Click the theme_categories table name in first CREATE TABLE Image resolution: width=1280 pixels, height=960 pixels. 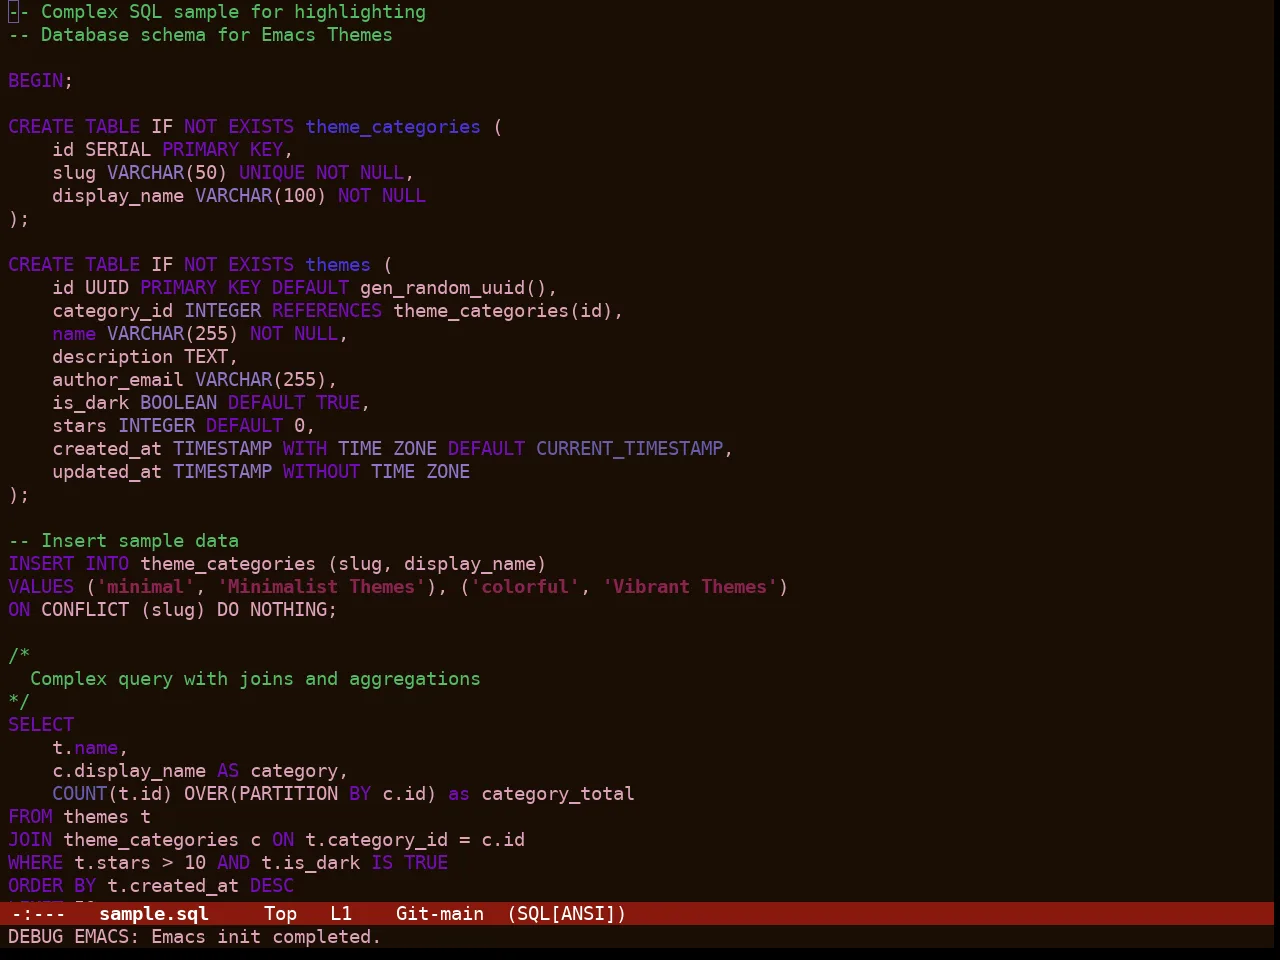click(393, 126)
